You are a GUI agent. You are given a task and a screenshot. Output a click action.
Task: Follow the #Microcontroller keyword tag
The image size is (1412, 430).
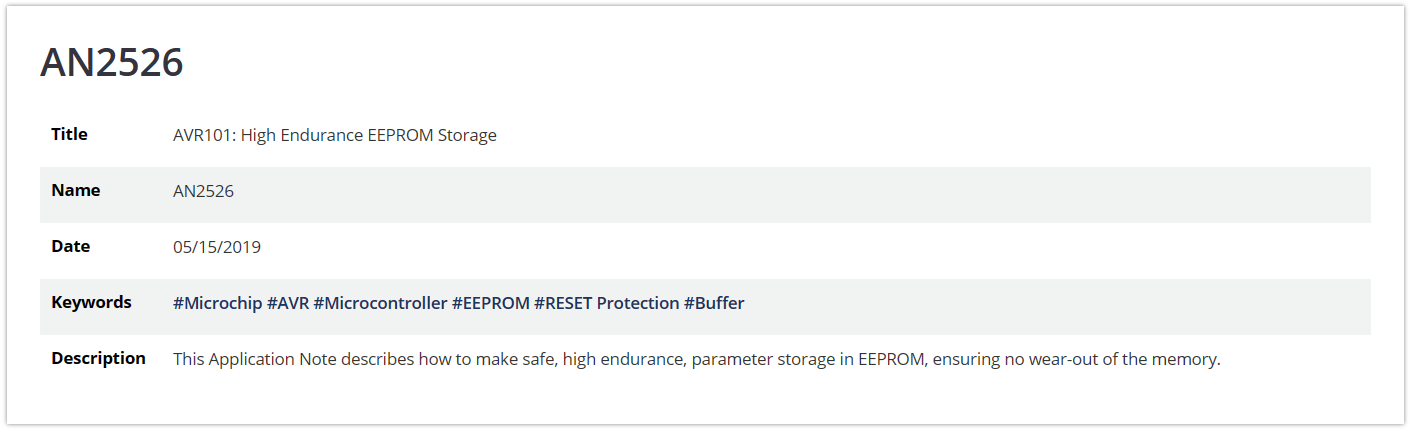click(380, 303)
